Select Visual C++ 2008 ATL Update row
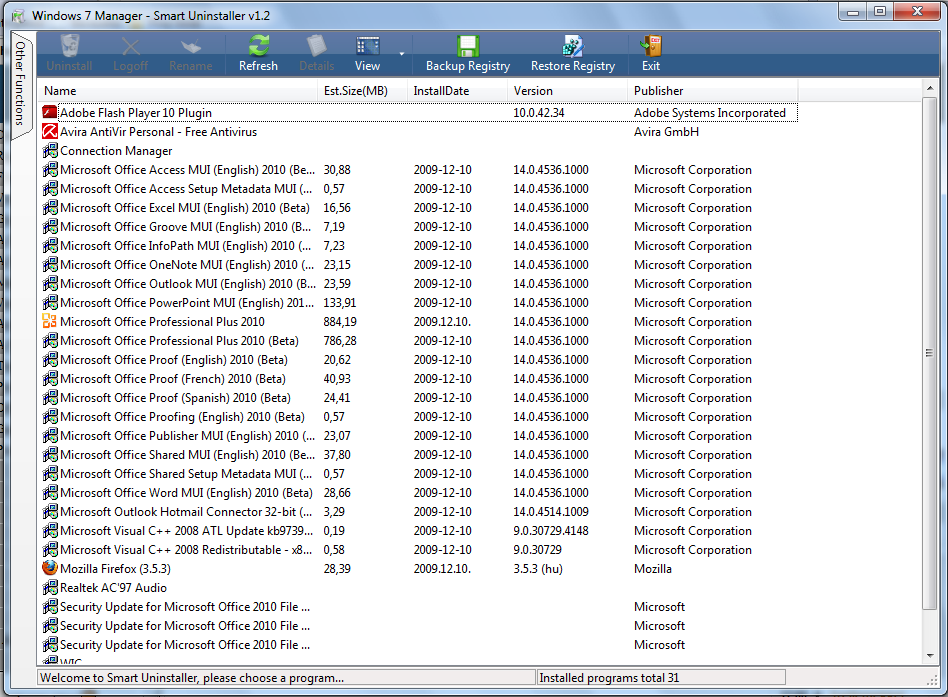948x697 pixels. click(420, 531)
